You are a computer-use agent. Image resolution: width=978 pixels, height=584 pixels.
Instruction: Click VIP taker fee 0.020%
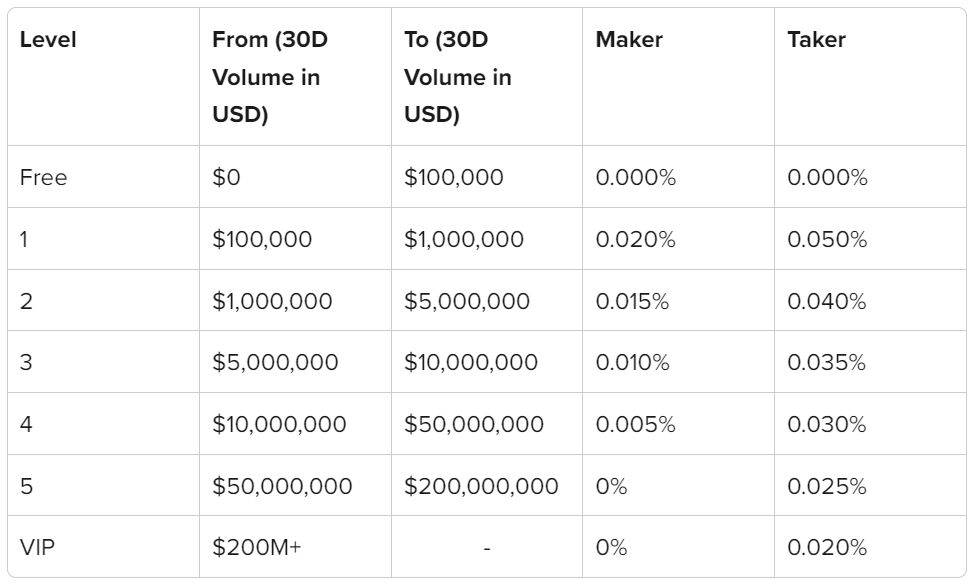[x=827, y=547]
